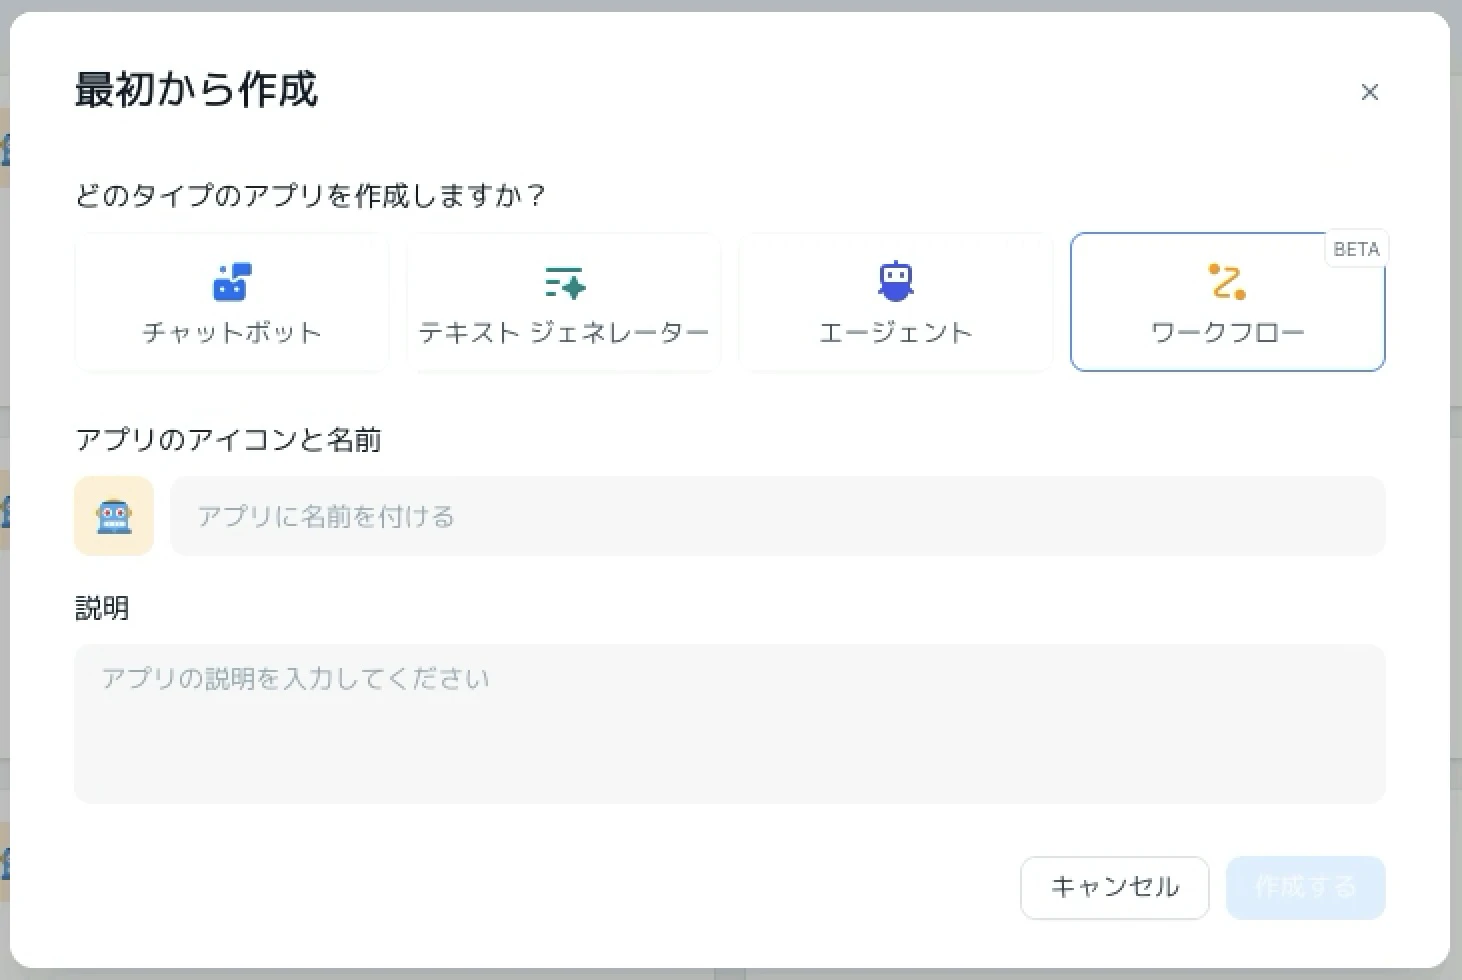This screenshot has height=980, width=1462.
Task: Click the キャンセル button
Action: tap(1115, 887)
